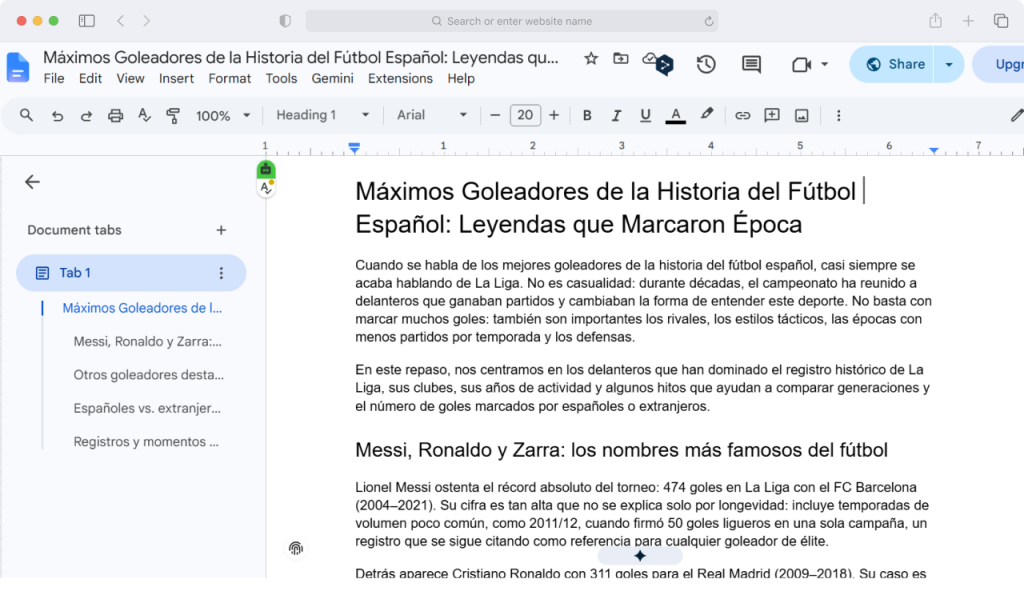1024x615 pixels.
Task: Click the Gemini sparkle button
Action: (640, 556)
